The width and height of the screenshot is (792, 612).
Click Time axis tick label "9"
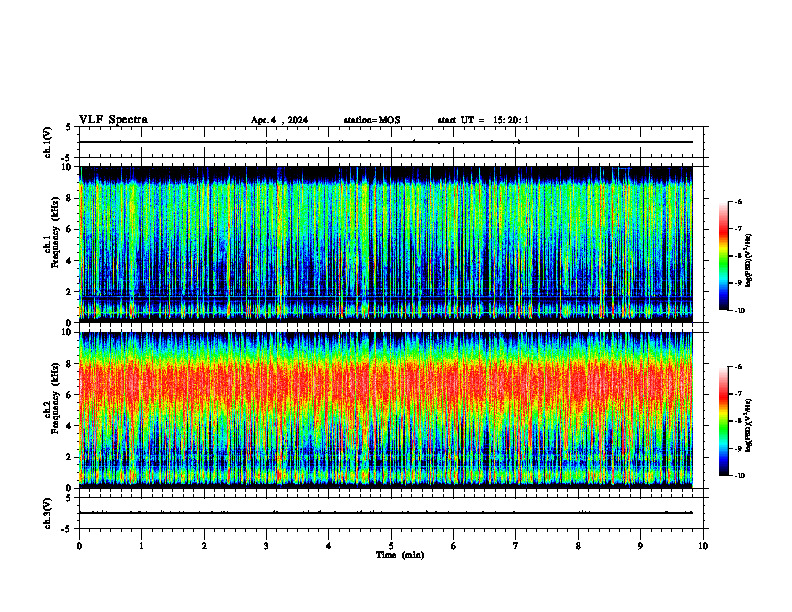pos(641,546)
